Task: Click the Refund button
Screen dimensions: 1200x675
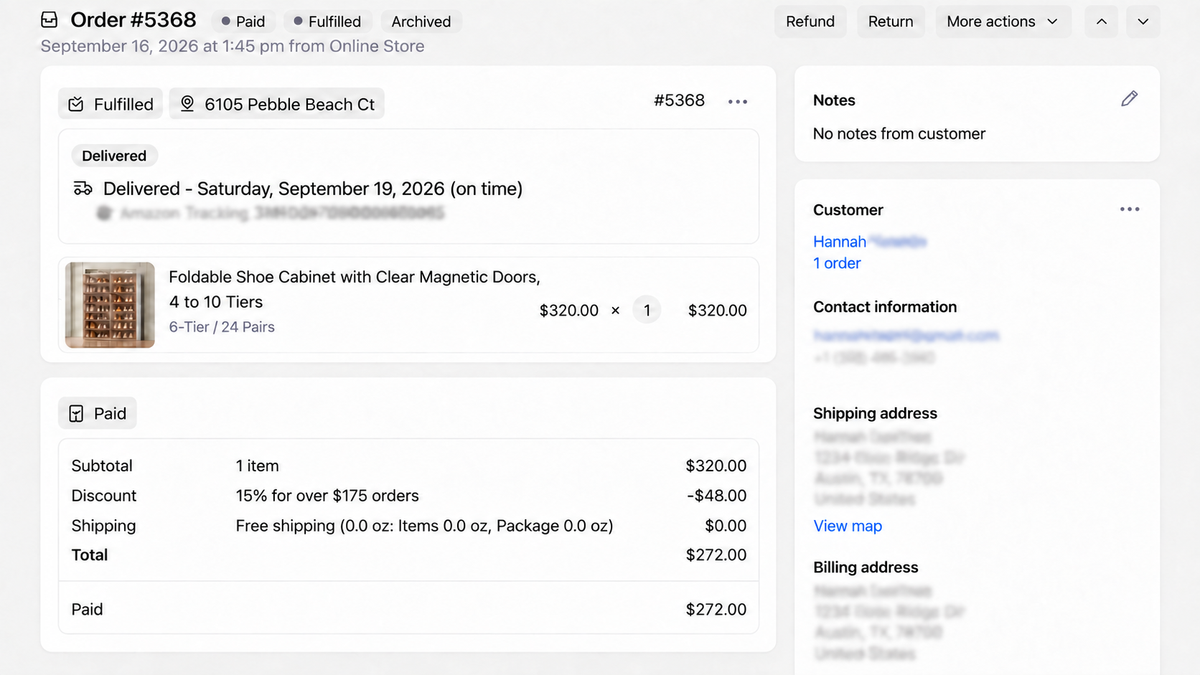Action: (810, 21)
